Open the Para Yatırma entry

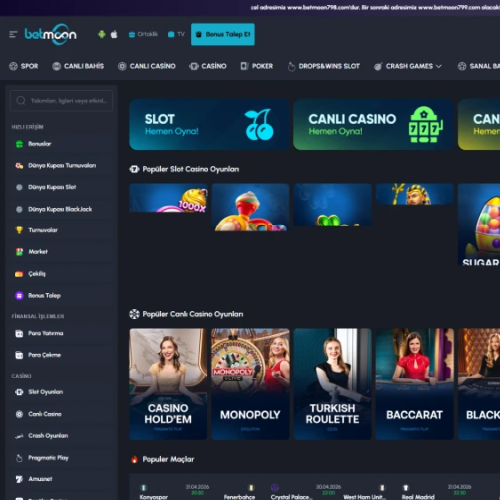46,333
